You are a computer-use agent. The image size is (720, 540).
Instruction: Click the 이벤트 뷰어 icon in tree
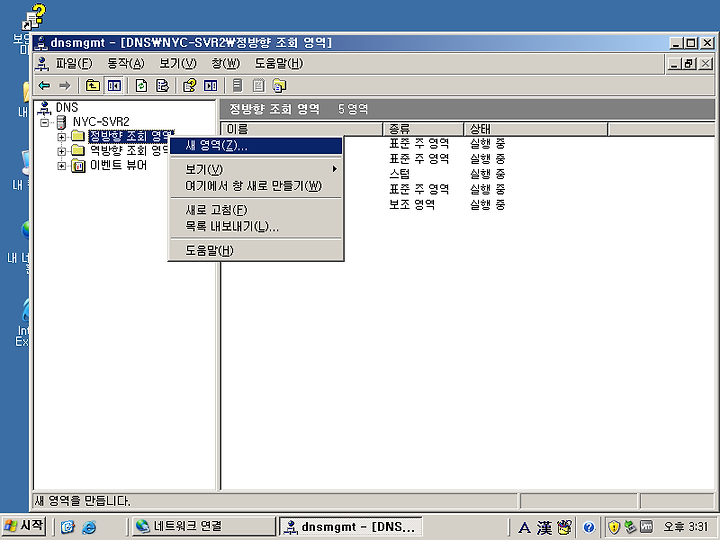coord(79,166)
